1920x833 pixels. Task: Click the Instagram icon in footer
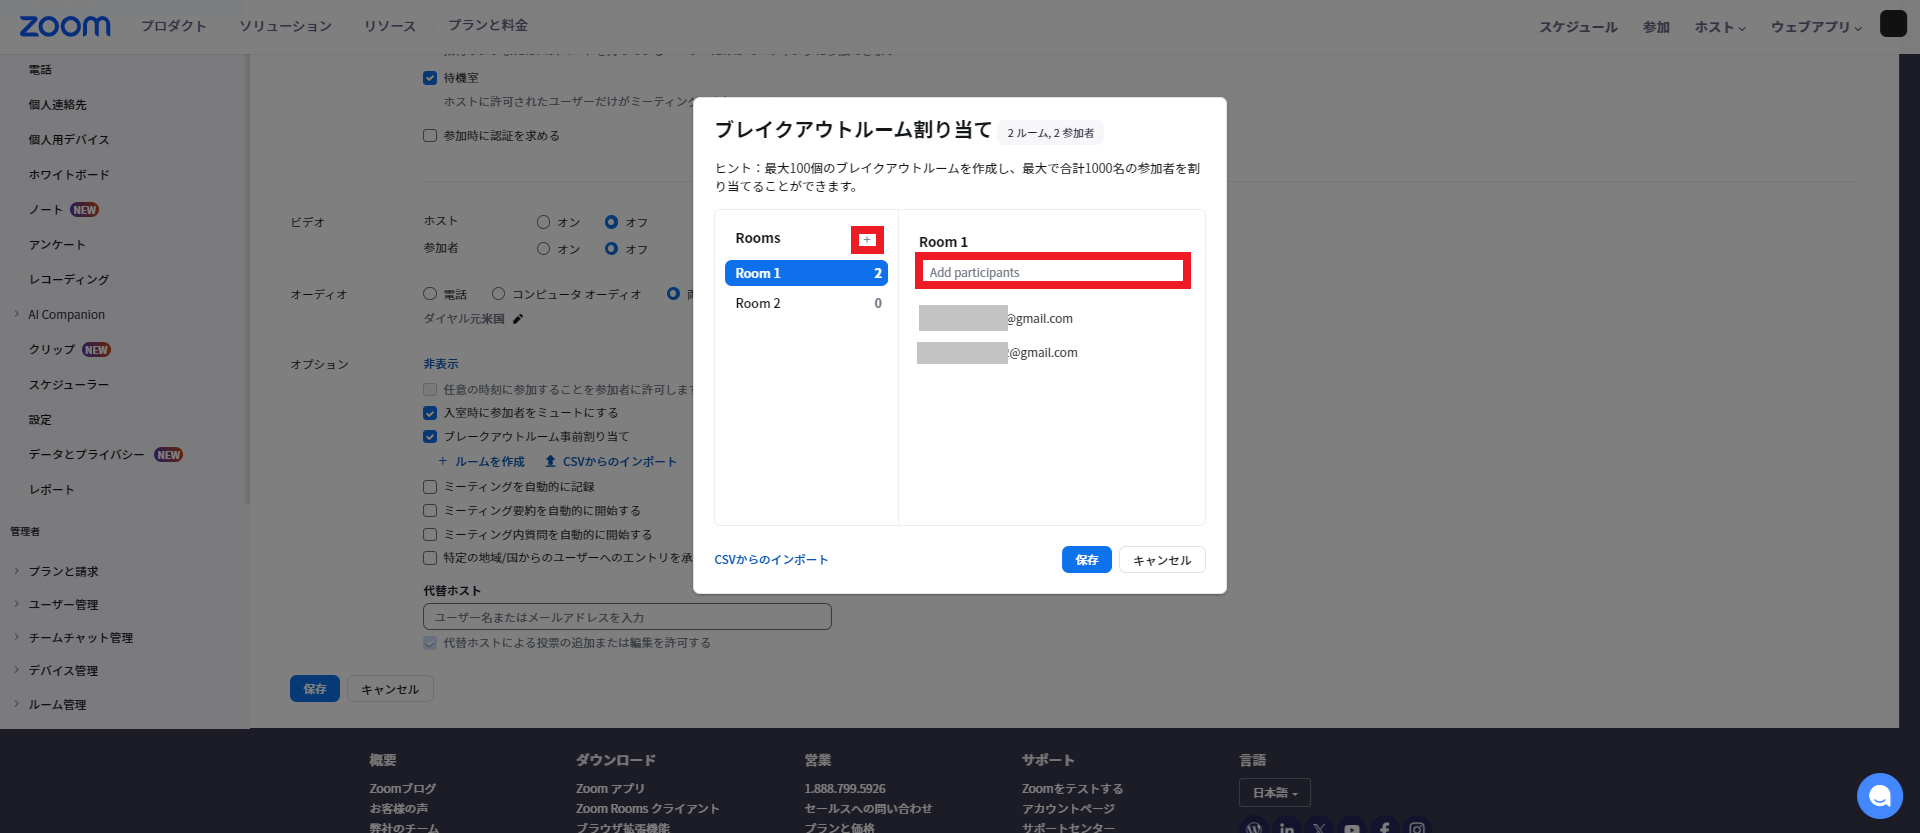pyautogui.click(x=1416, y=828)
